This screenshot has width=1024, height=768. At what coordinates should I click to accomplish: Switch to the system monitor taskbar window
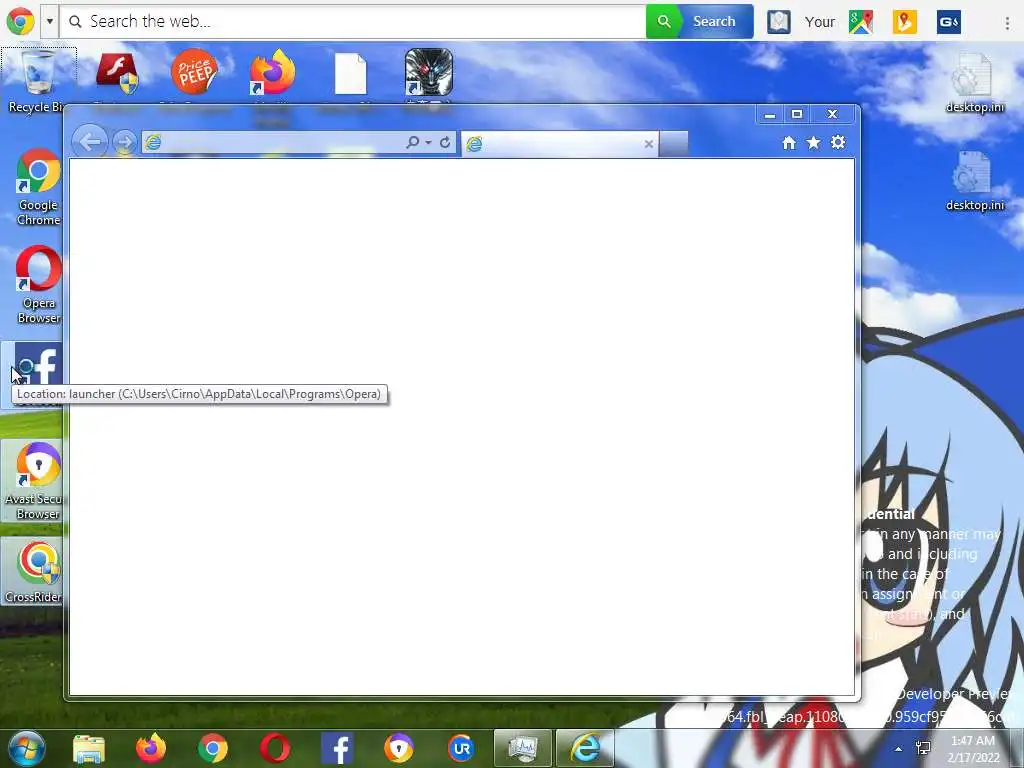pyautogui.click(x=523, y=748)
